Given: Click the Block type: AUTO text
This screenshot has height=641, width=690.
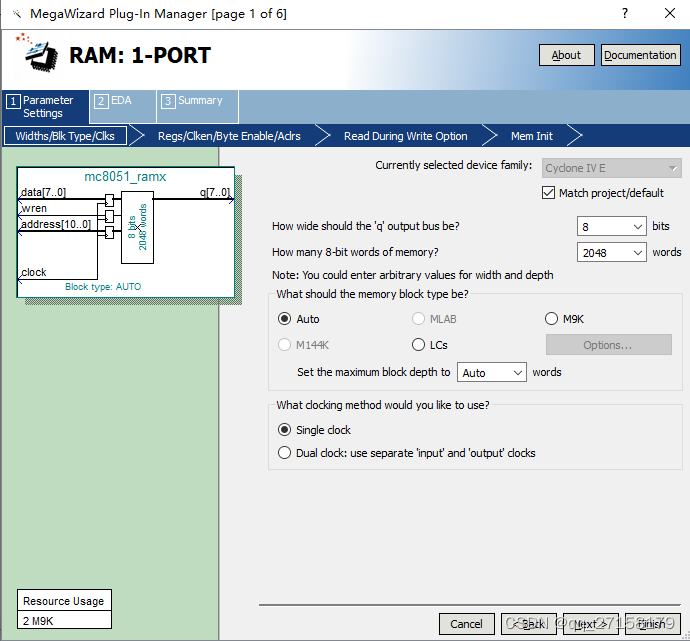Looking at the screenshot, I should [103, 286].
